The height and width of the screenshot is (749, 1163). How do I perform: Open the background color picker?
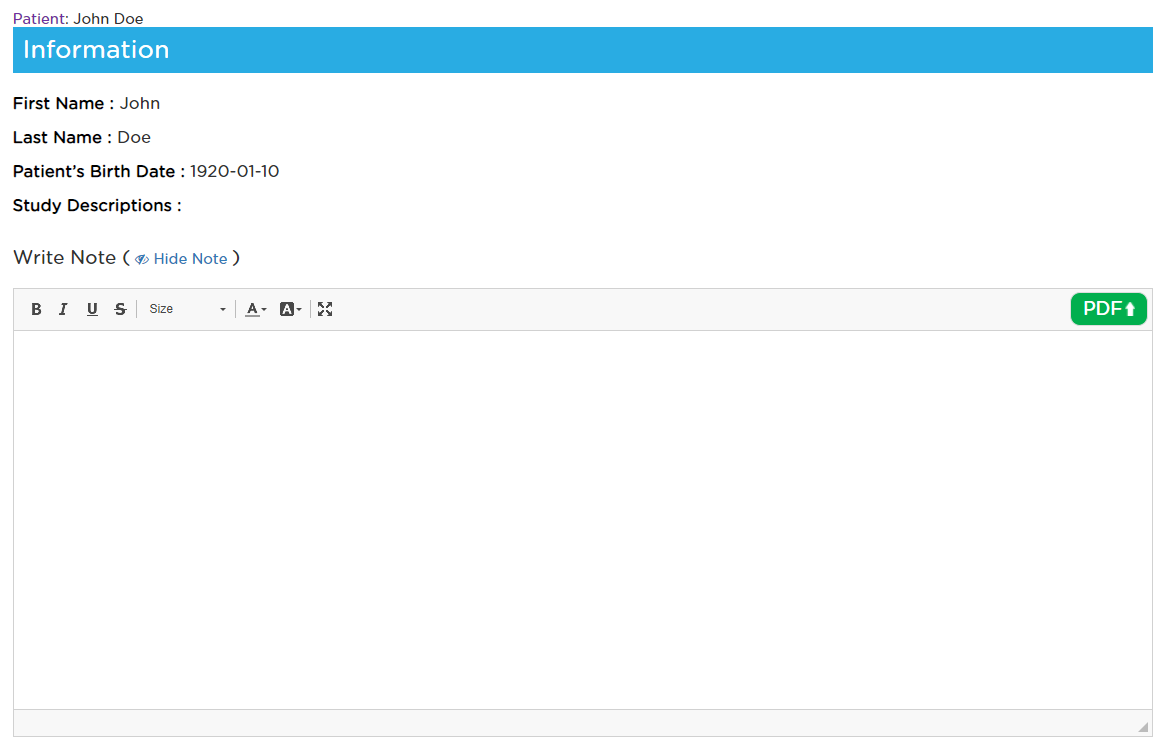pyautogui.click(x=290, y=309)
